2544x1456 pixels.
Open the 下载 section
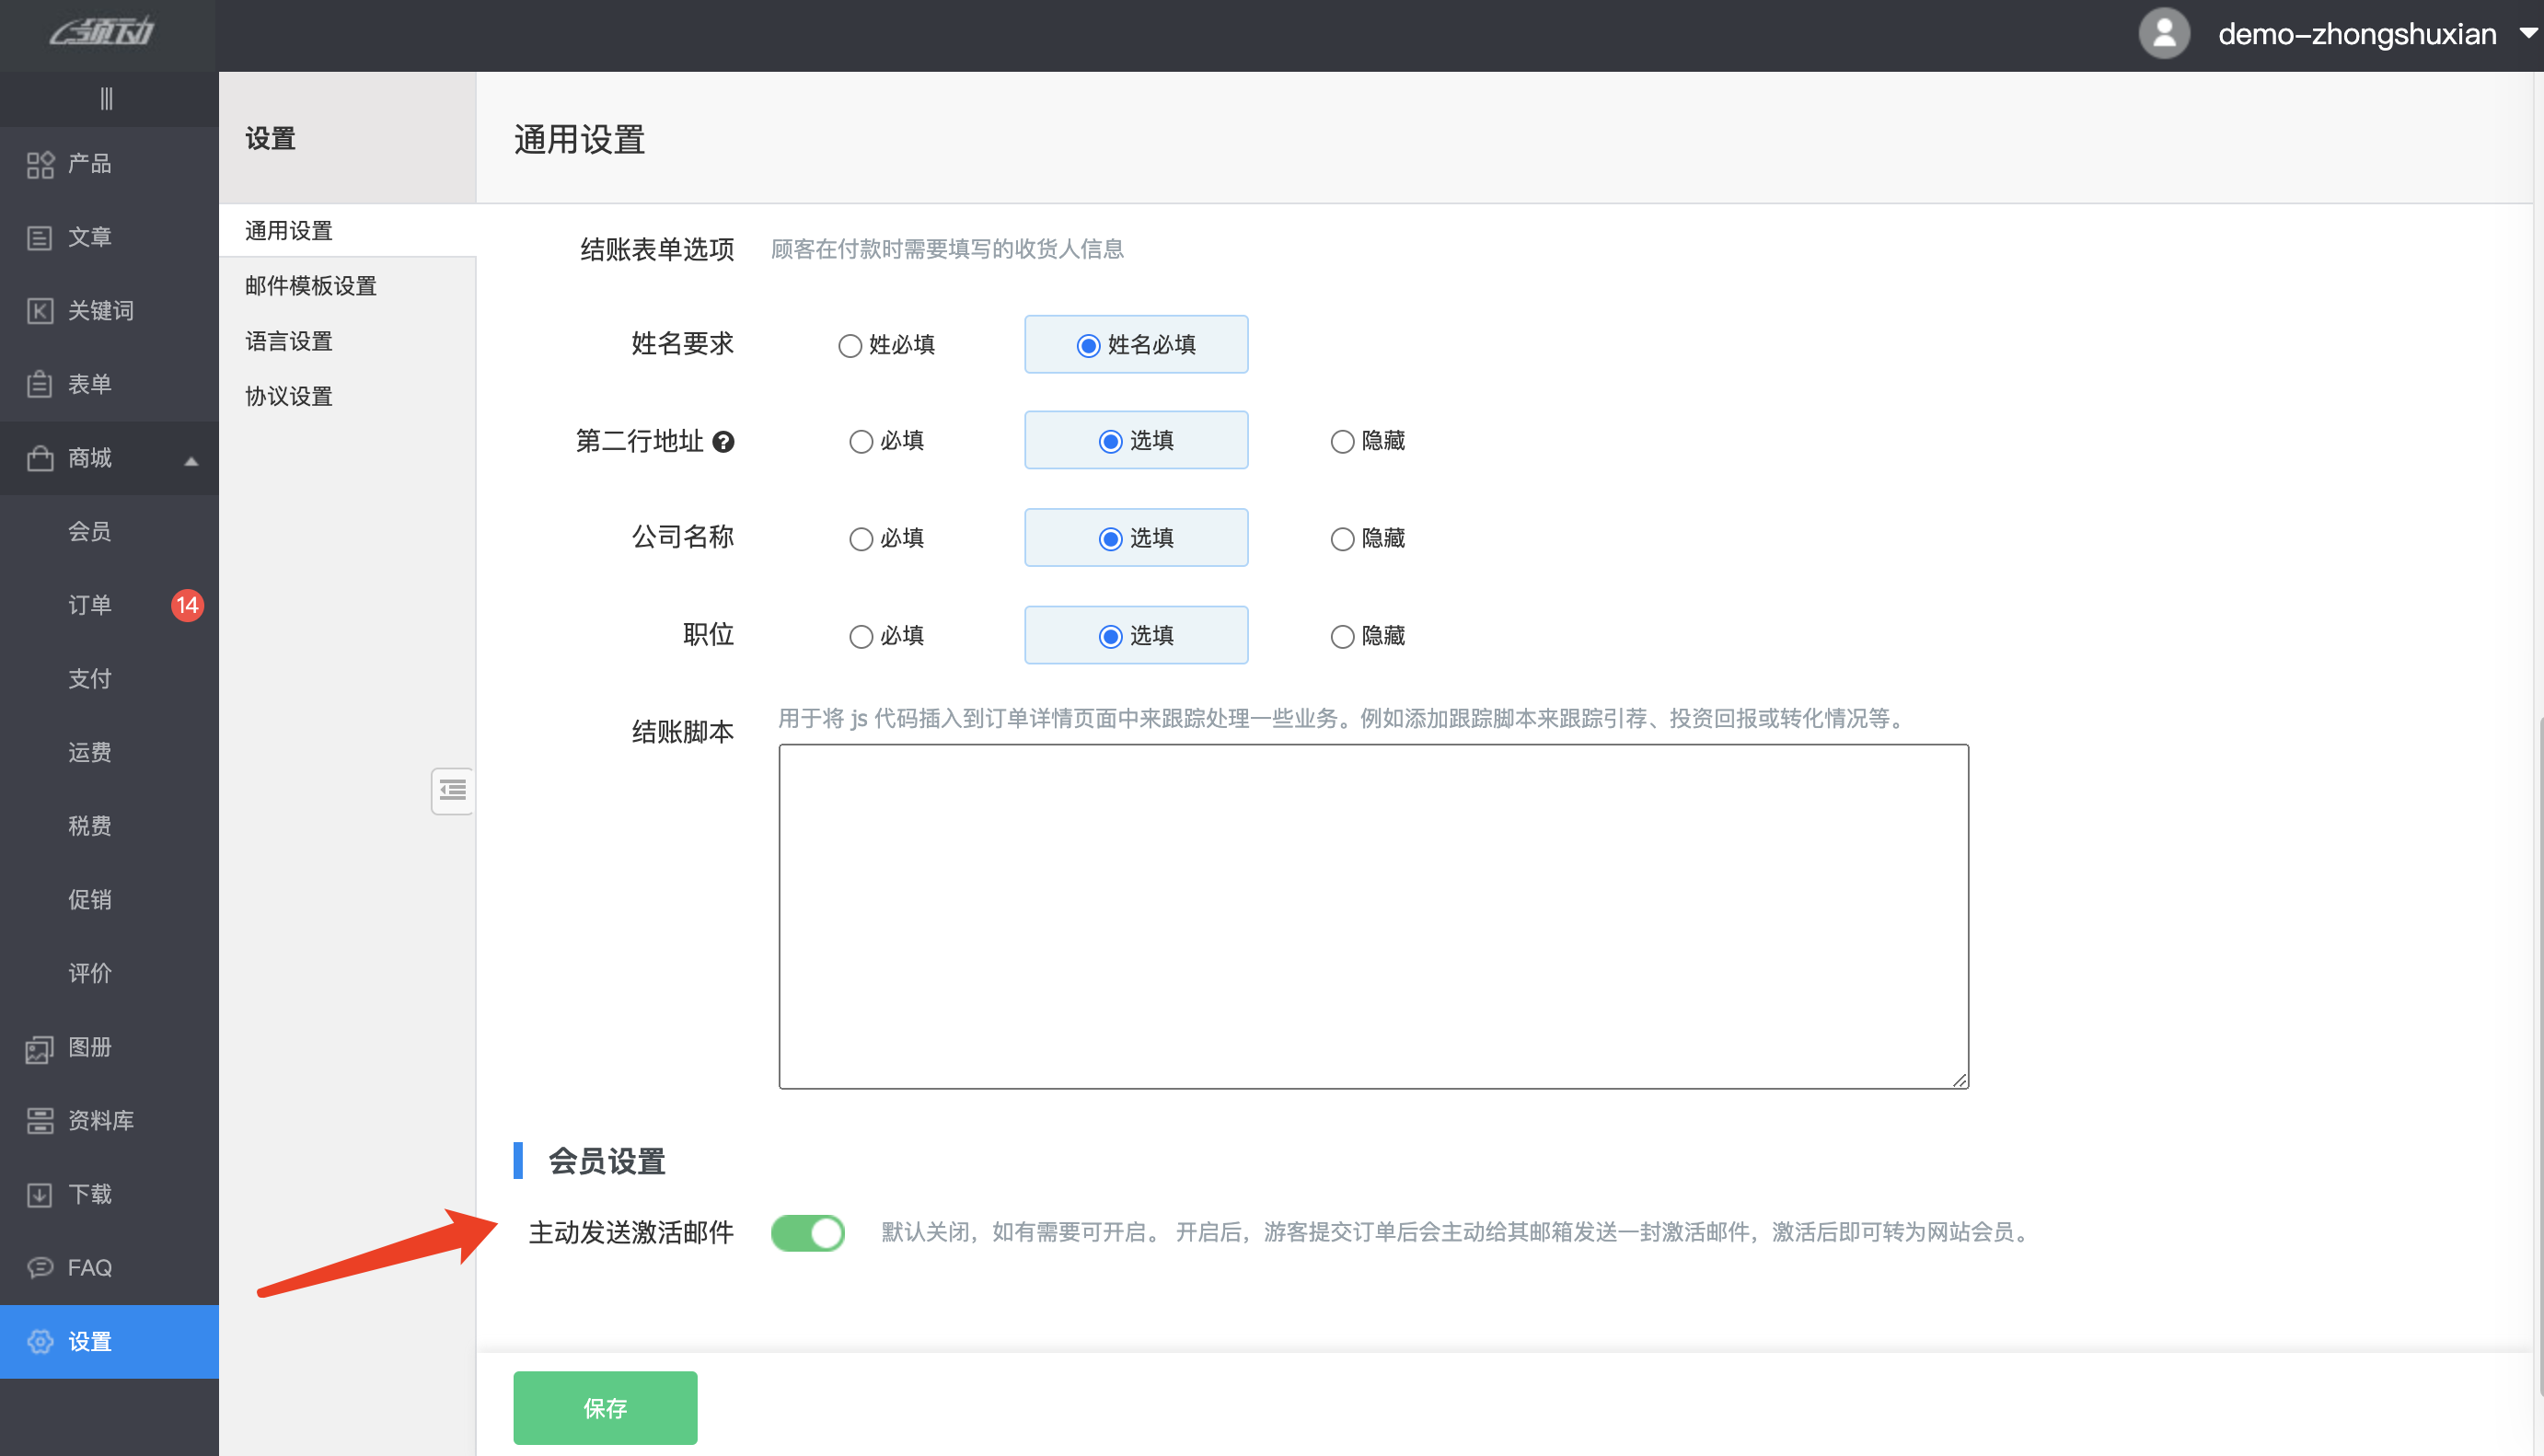pyautogui.click(x=88, y=1194)
